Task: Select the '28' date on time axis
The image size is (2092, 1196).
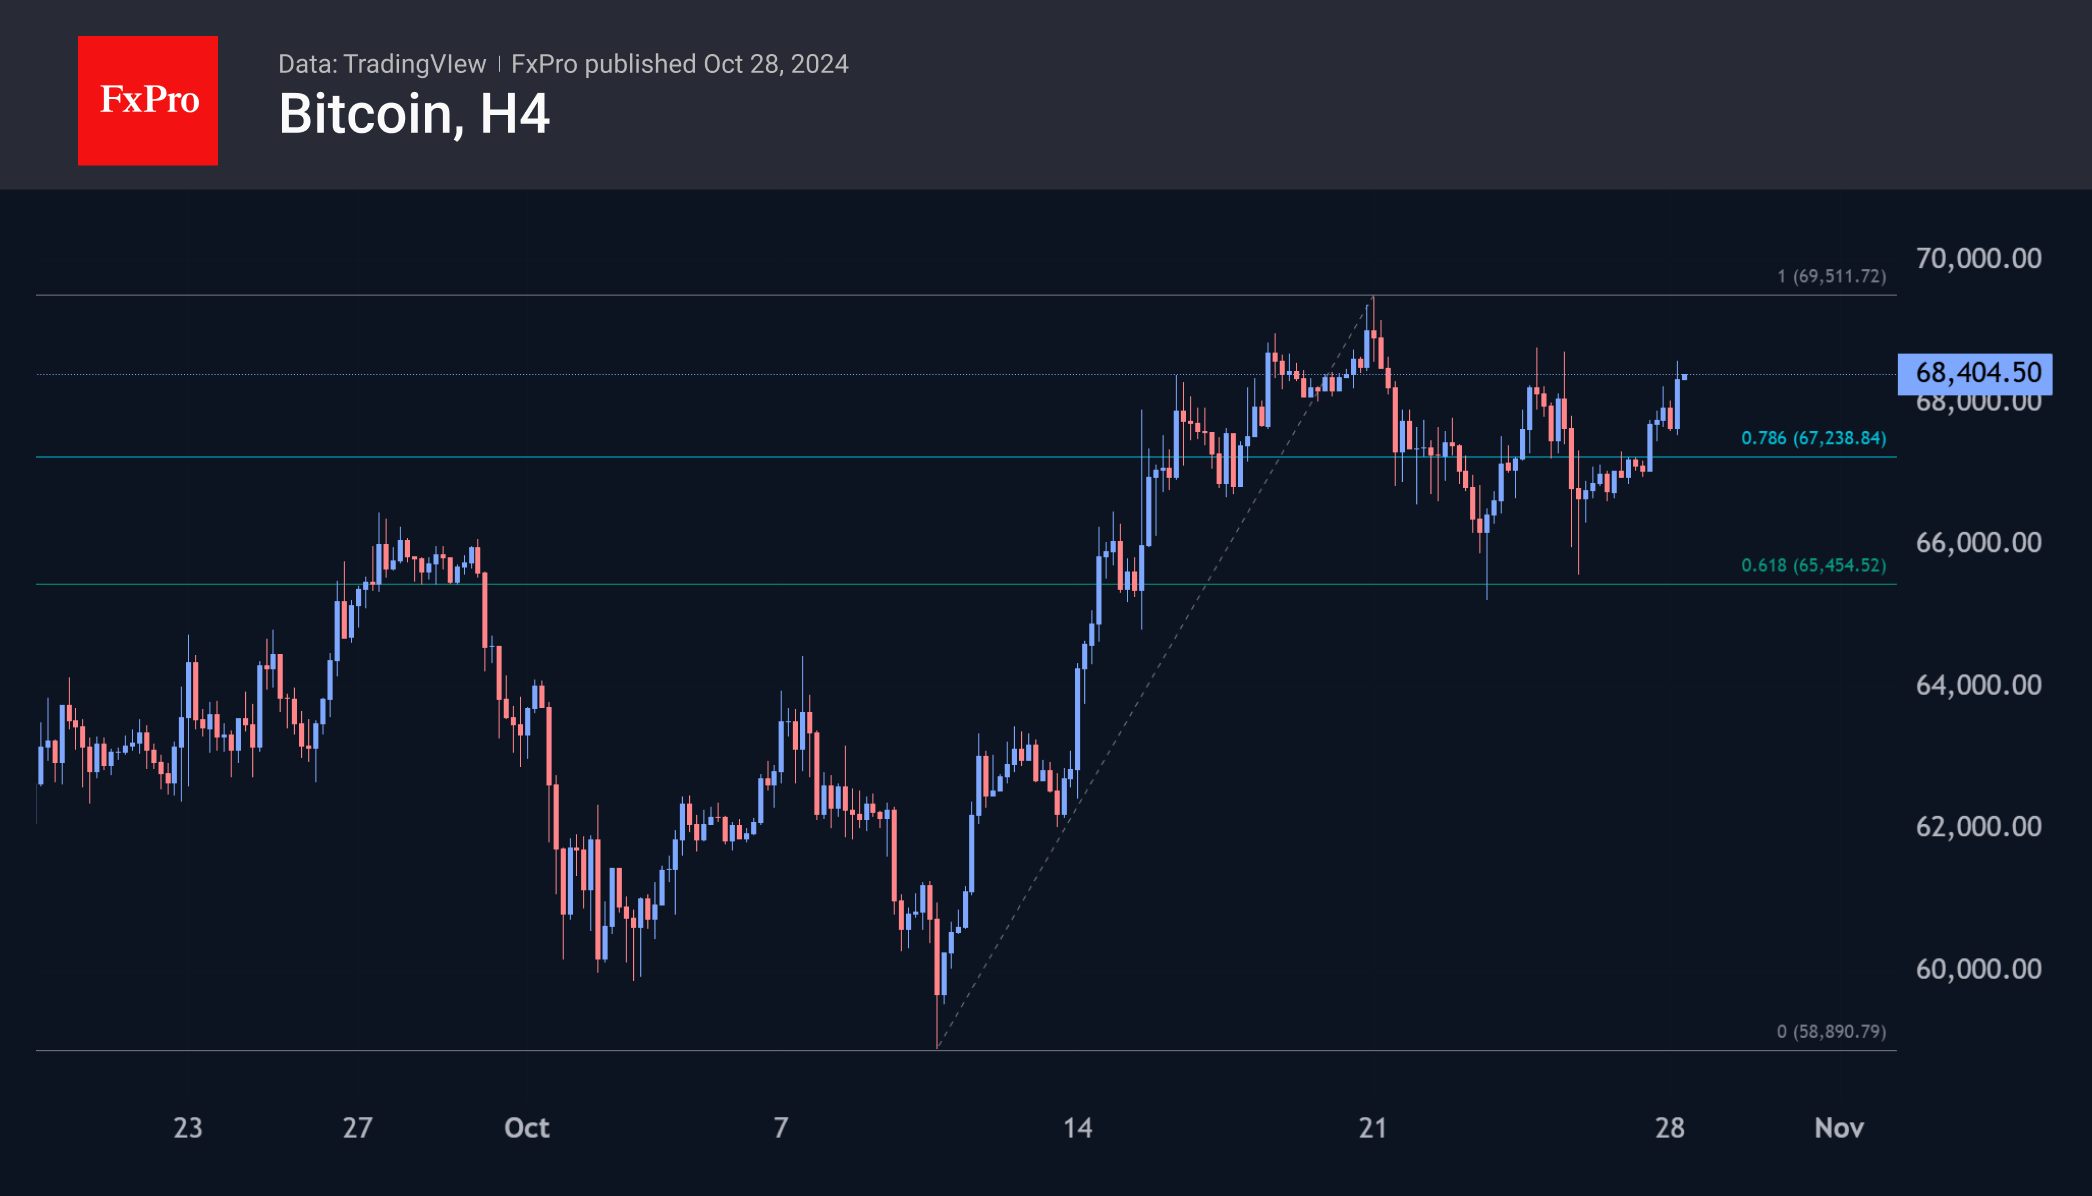Action: pos(1669,1128)
